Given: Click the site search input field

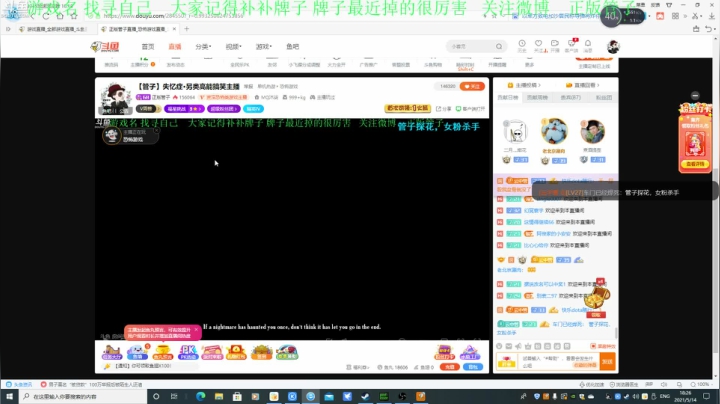Looking at the screenshot, I should click(471, 46).
